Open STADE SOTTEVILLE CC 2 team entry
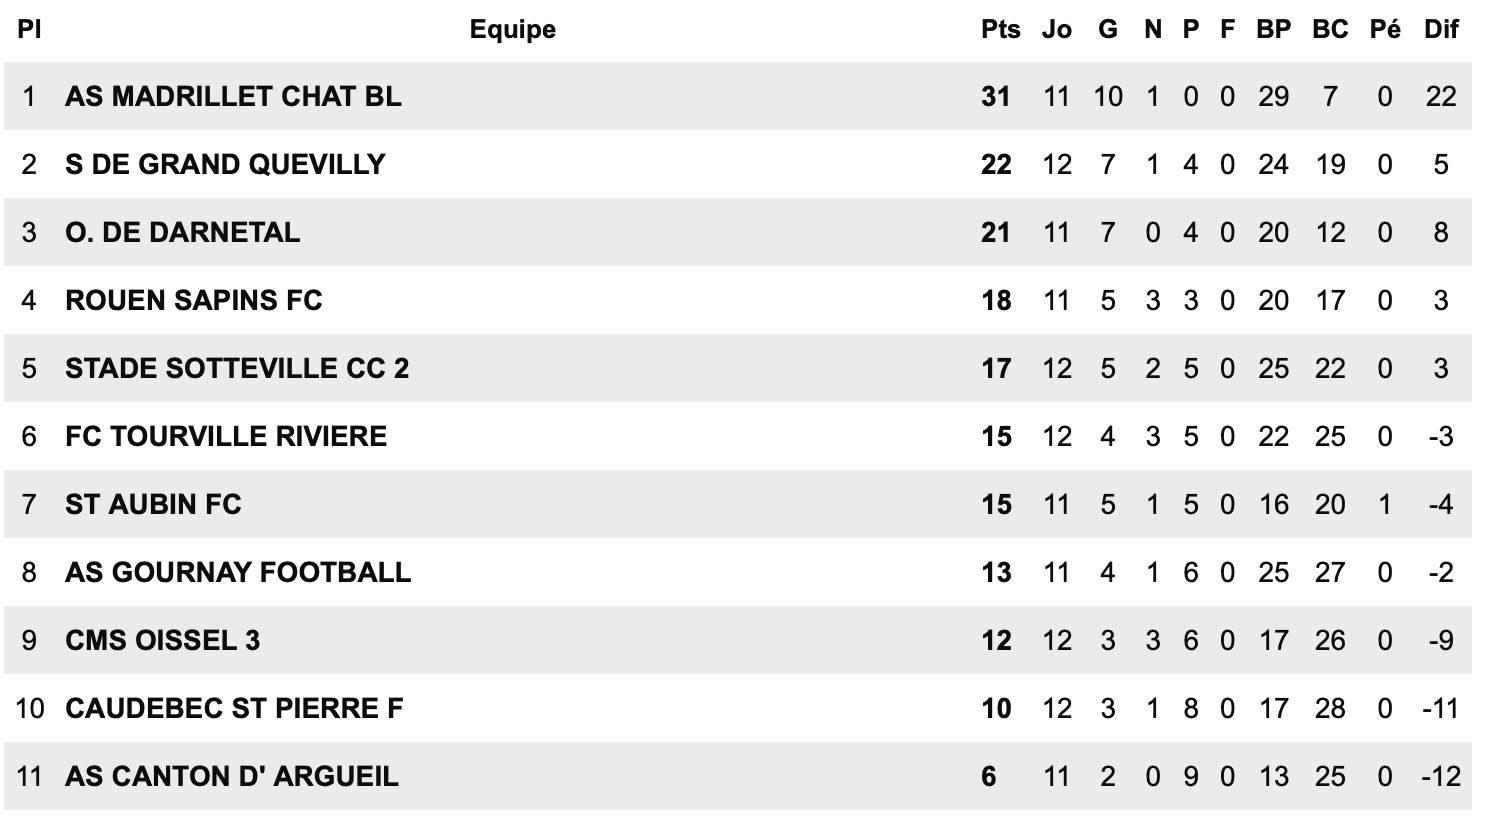This screenshot has height=822, width=1486. coord(237,368)
